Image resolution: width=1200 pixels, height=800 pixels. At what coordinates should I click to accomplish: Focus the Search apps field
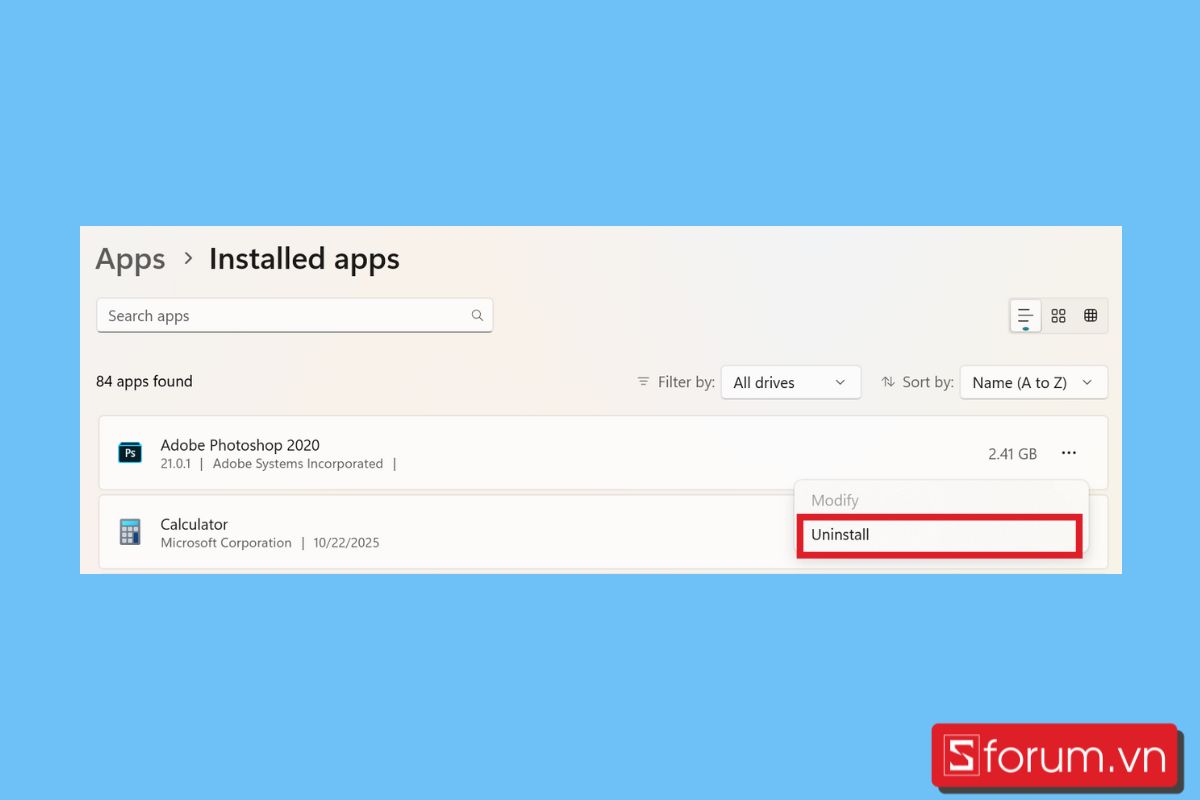point(294,315)
